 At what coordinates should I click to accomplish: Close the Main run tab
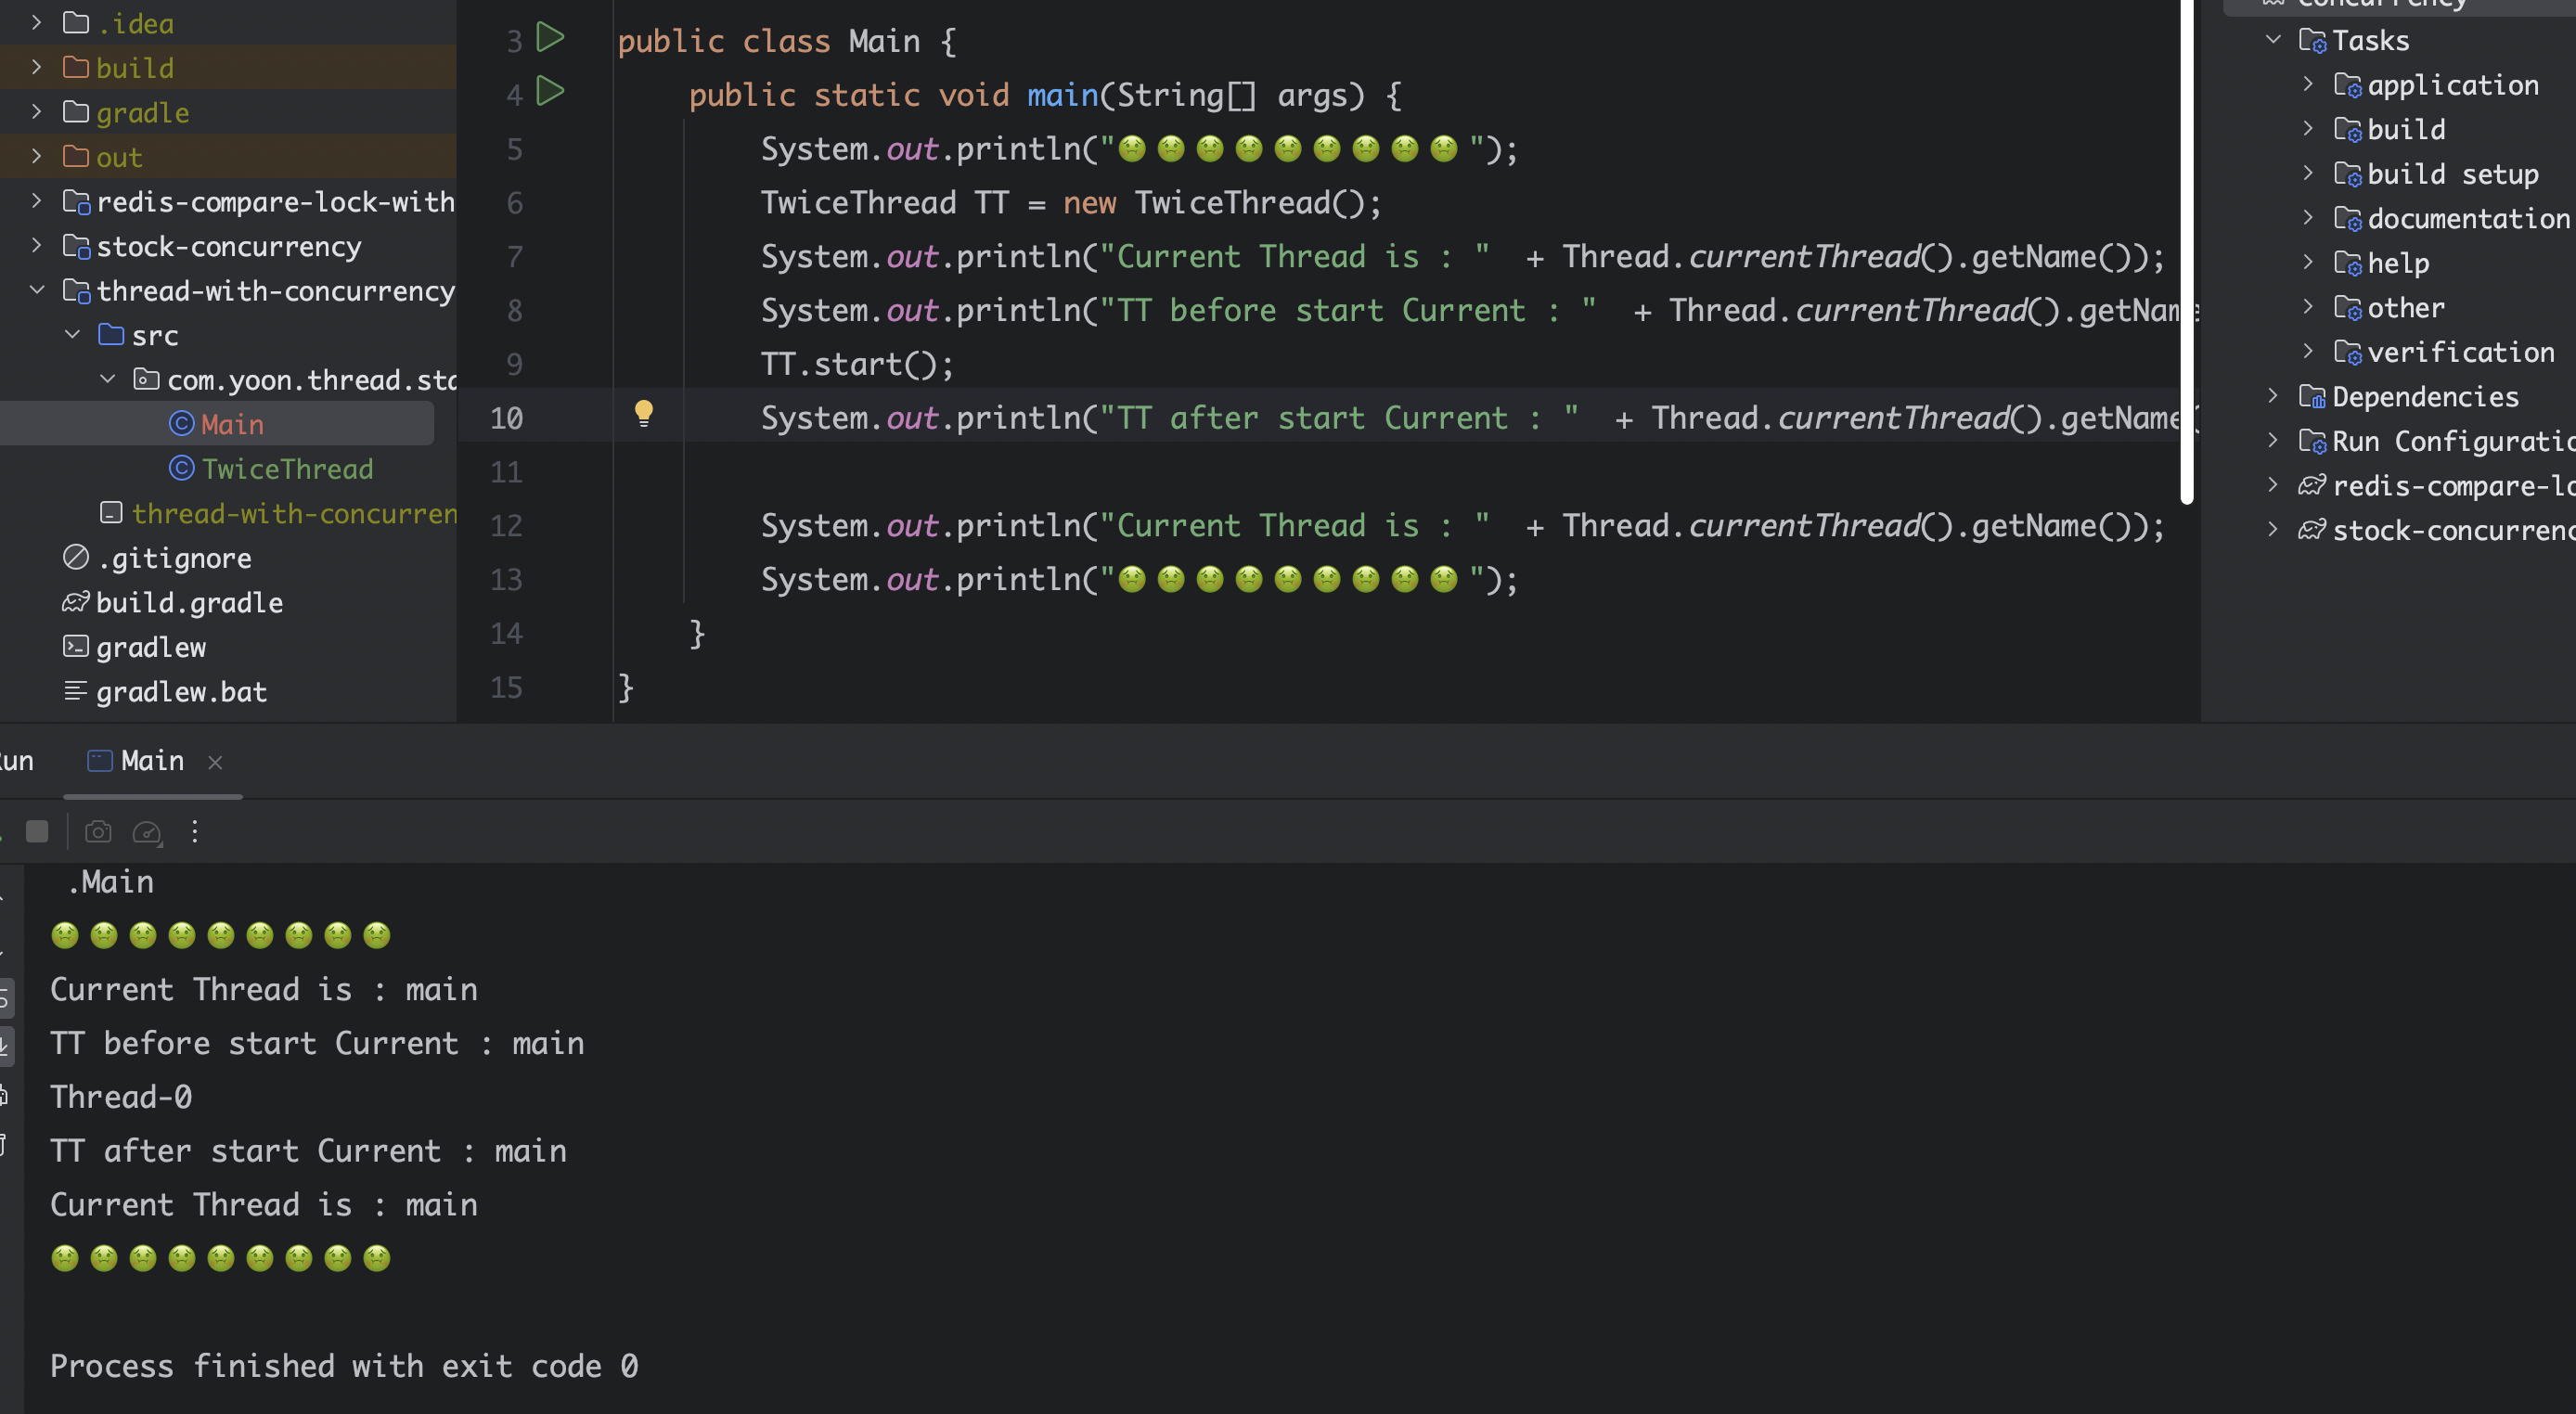[215, 763]
